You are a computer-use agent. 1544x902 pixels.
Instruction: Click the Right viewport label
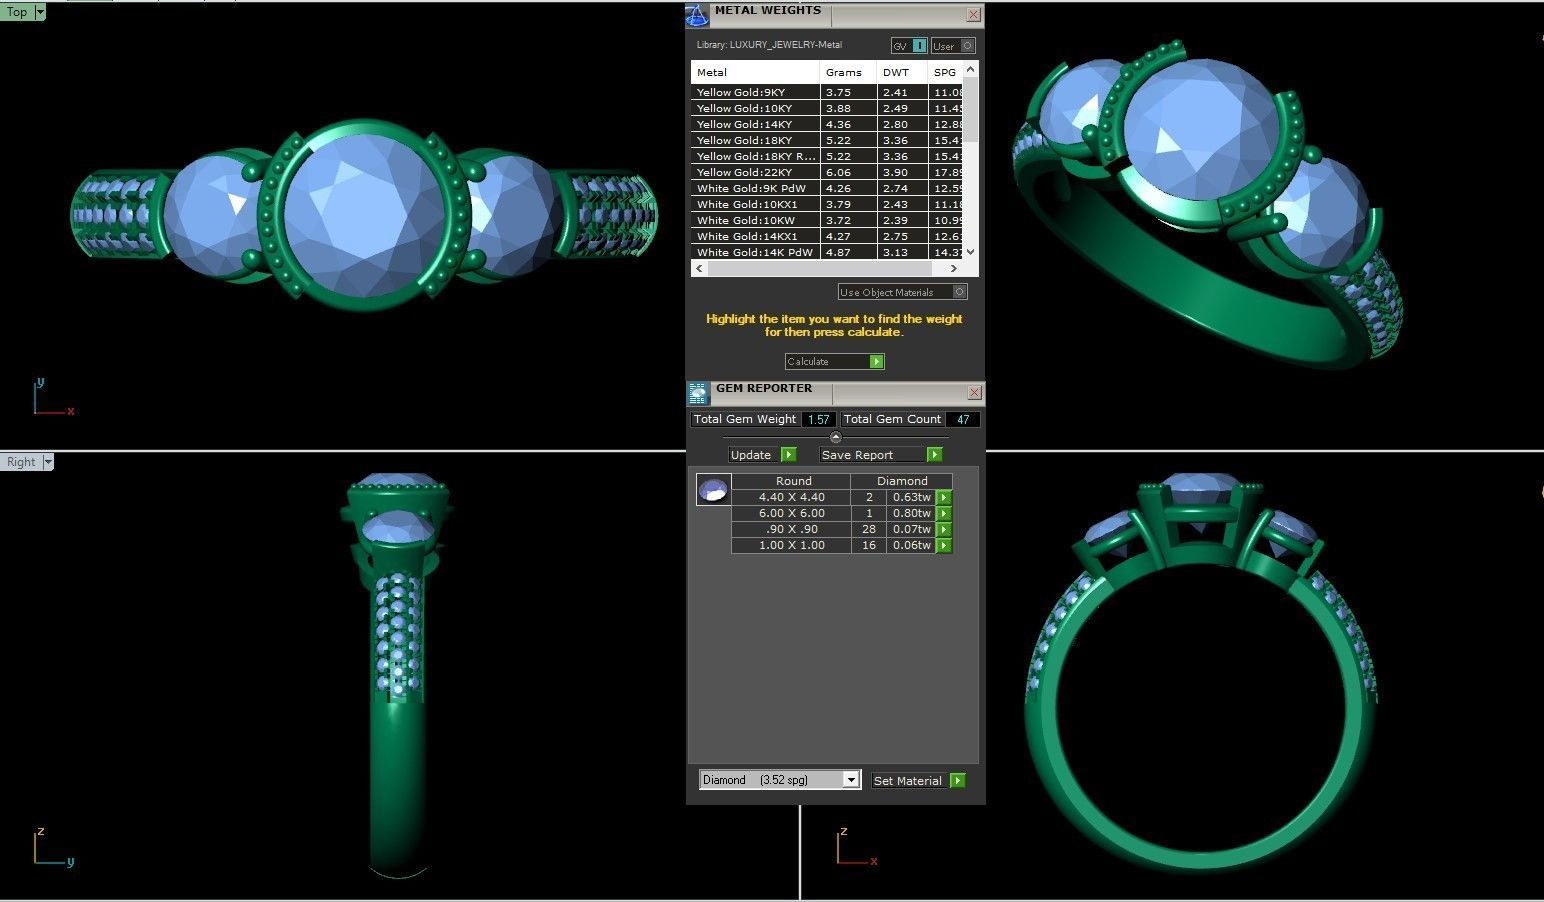tap(21, 461)
